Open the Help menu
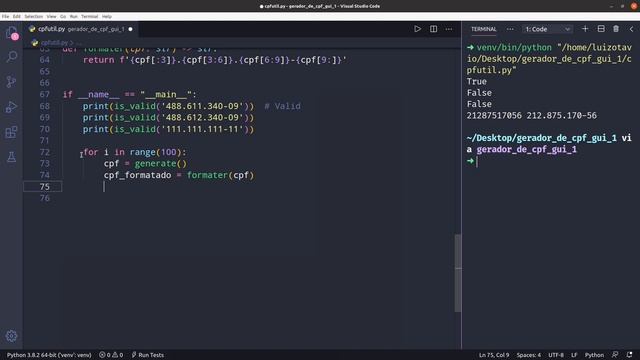The width and height of the screenshot is (640, 360). [x=107, y=17]
